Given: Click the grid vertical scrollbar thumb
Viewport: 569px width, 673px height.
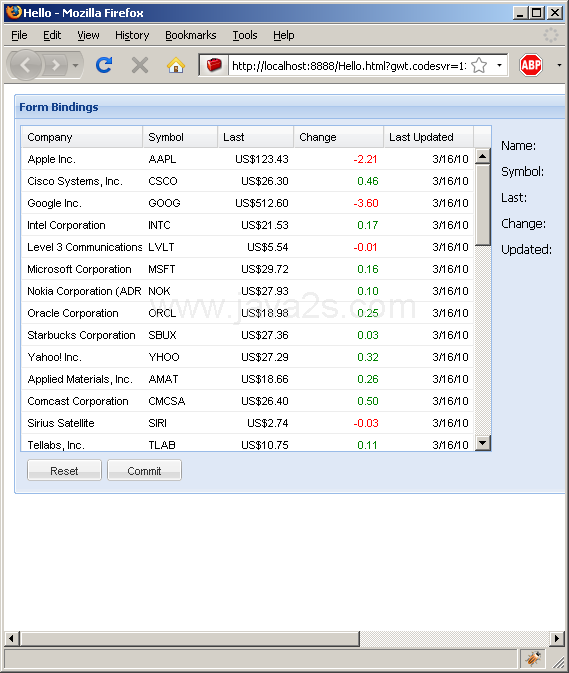Looking at the screenshot, I should (483, 204).
